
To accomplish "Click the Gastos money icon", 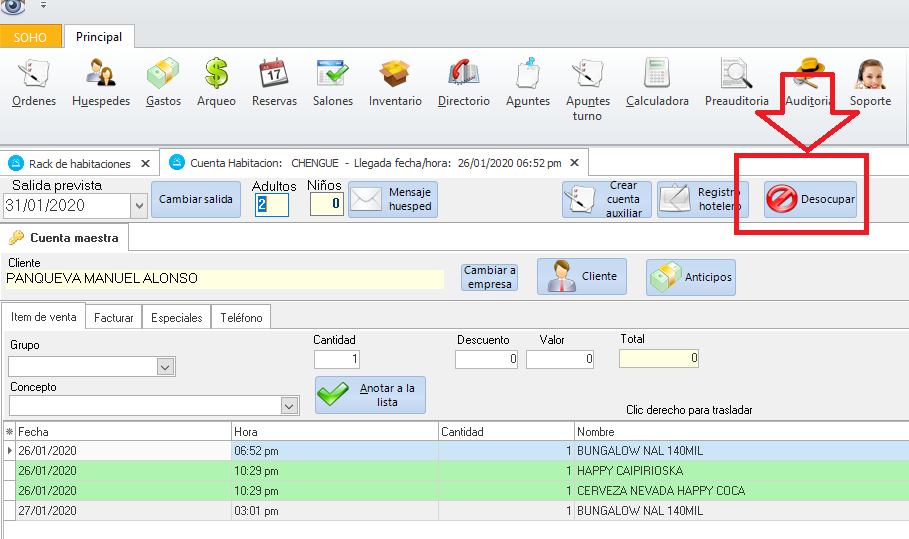I will [163, 83].
